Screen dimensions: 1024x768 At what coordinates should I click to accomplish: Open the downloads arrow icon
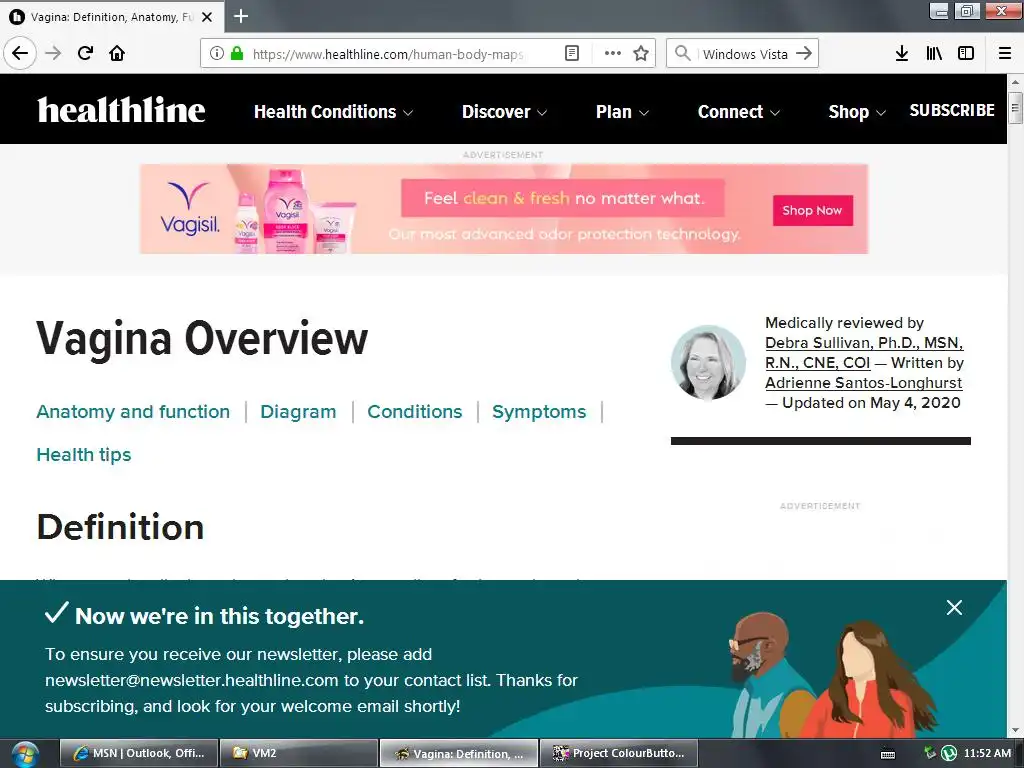tap(902, 54)
